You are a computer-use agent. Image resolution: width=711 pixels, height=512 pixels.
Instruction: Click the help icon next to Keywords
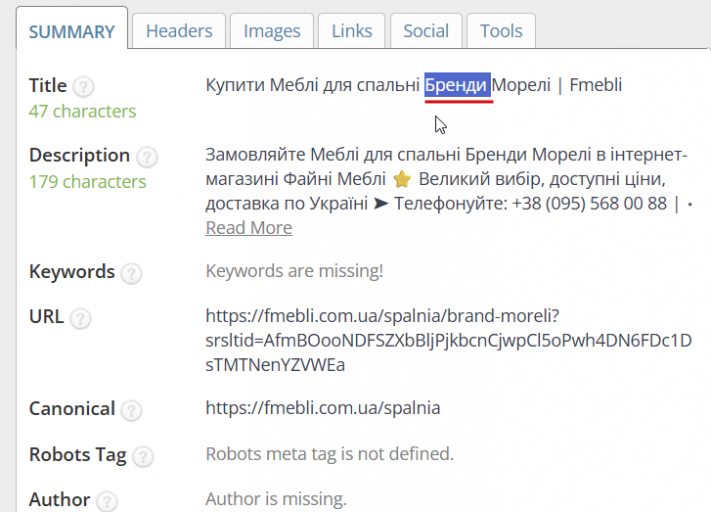[131, 273]
